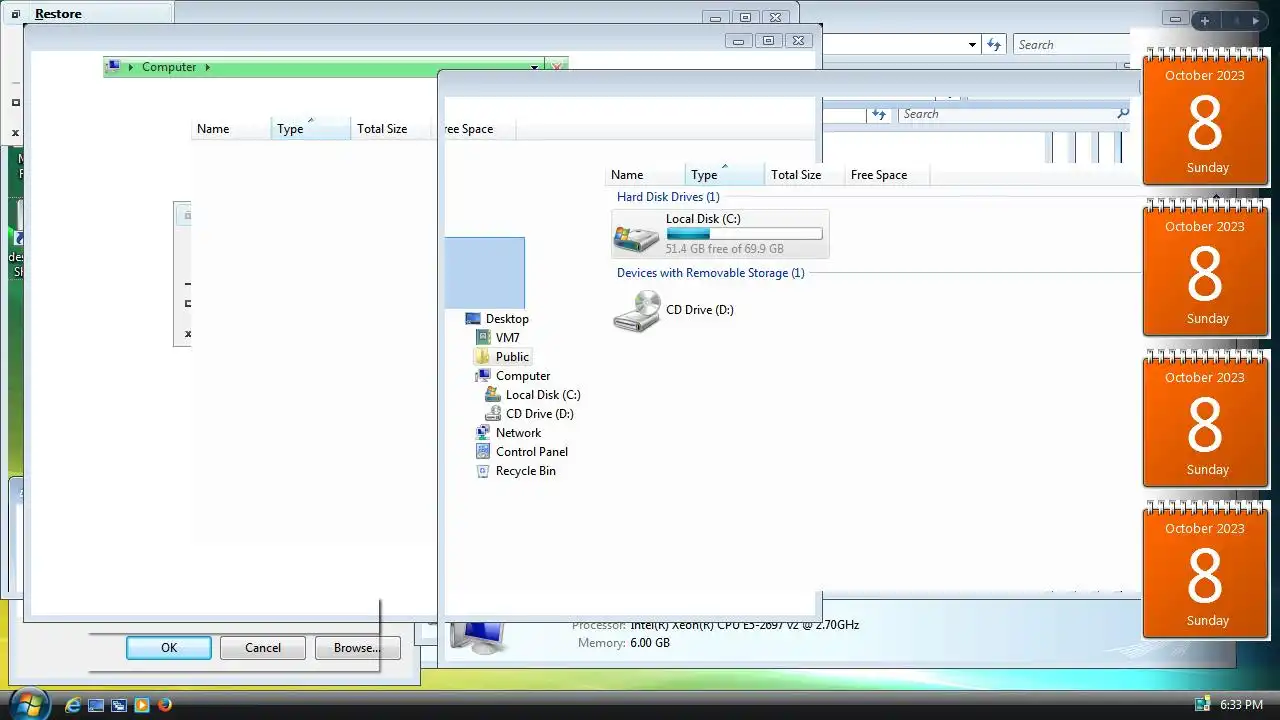
Task: Click the Search box that has a magnifier
Action: coord(1015,114)
